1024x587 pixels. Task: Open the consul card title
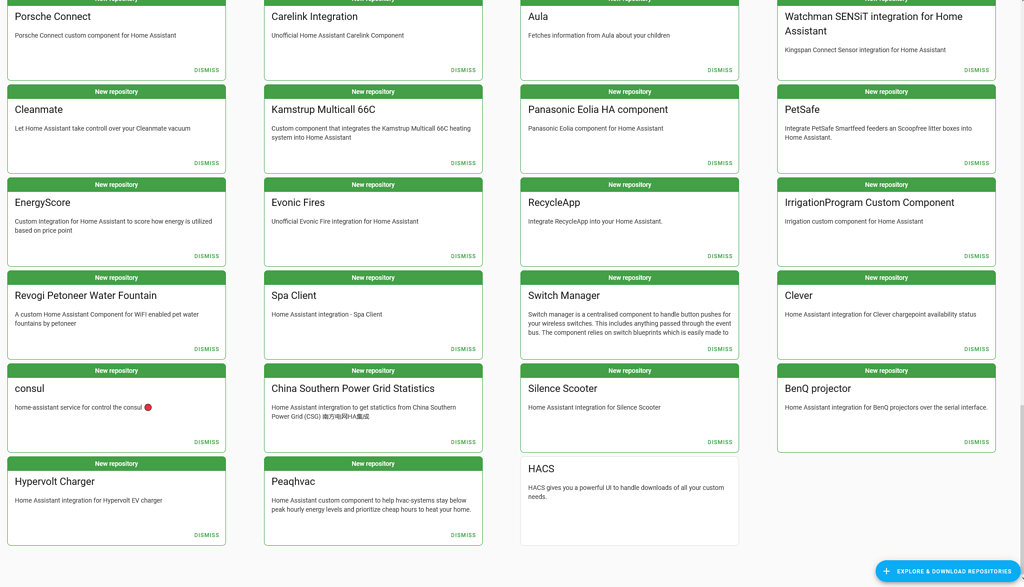(29, 389)
